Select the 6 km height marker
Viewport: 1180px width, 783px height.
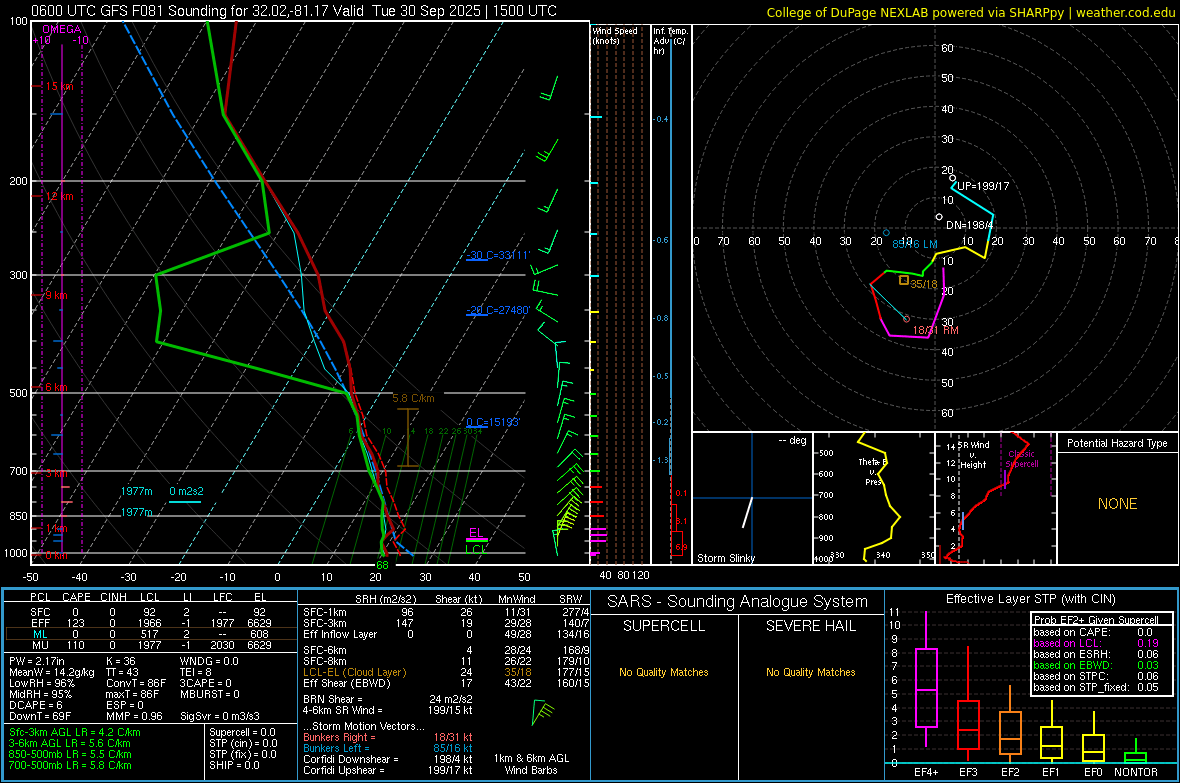tap(56, 387)
